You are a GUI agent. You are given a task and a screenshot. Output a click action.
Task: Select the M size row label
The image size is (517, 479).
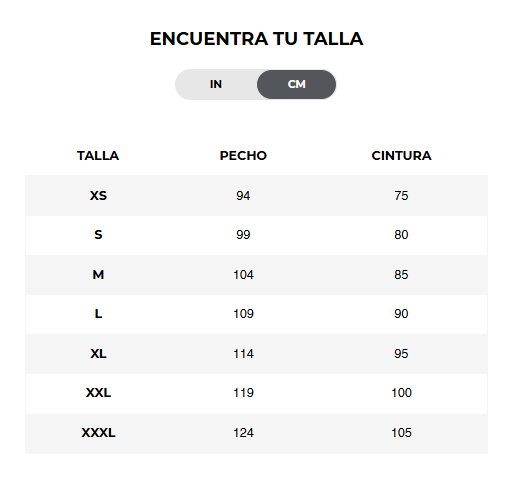98,275
